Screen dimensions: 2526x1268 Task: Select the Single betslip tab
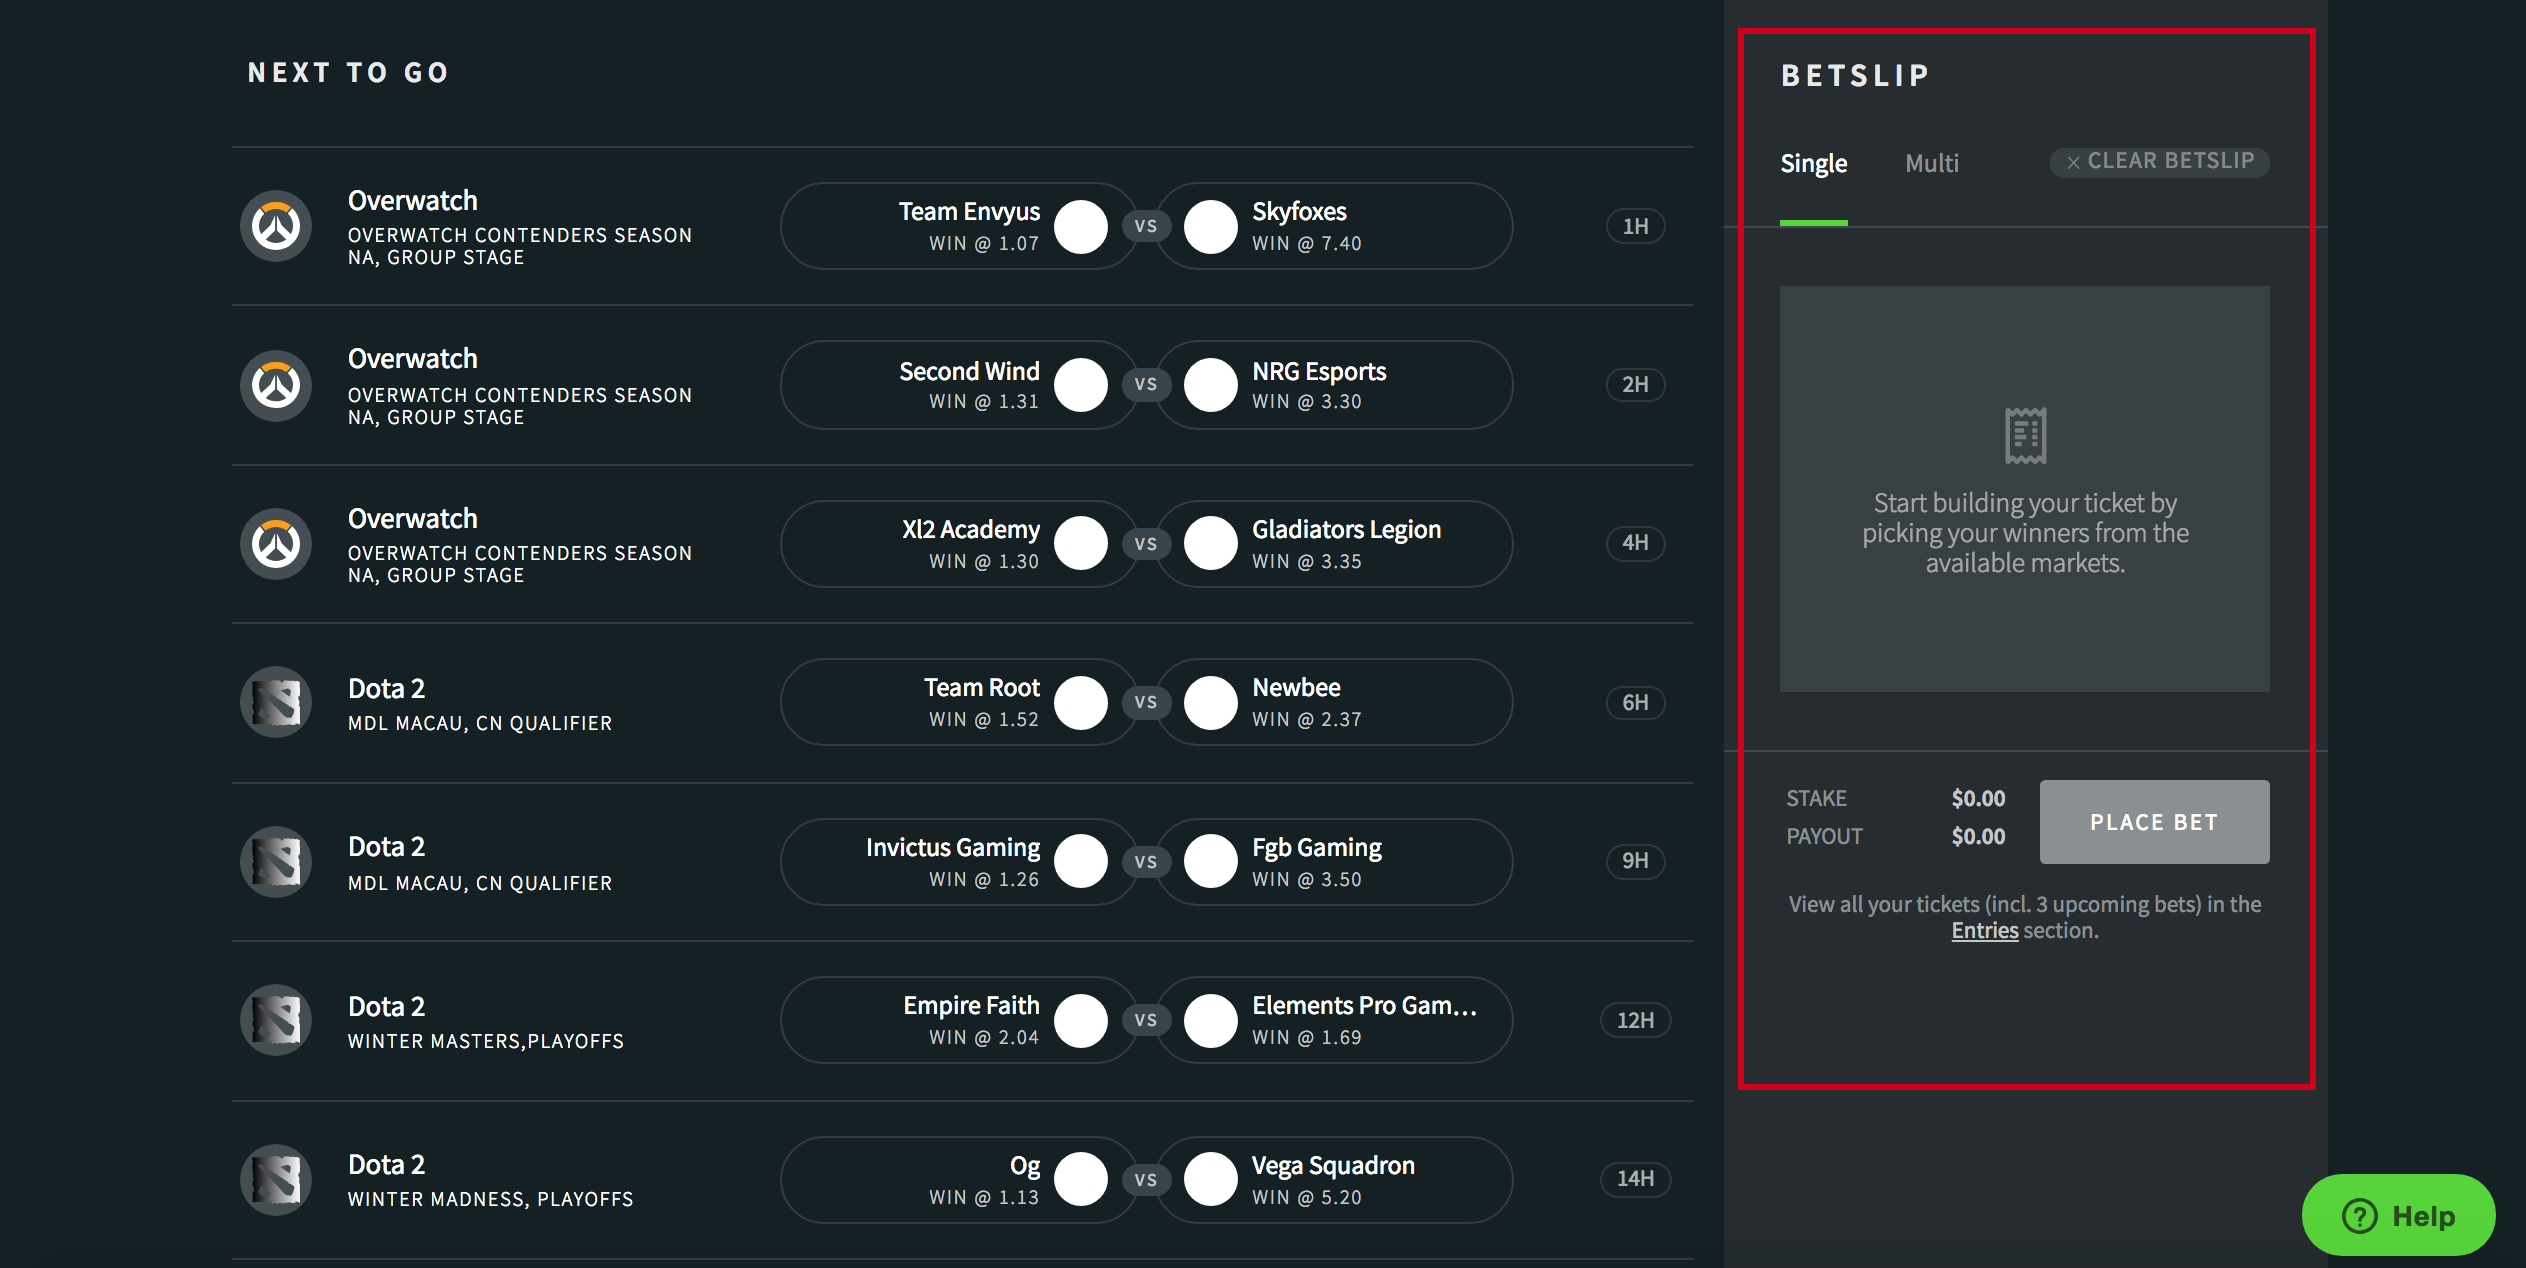[x=1813, y=163]
